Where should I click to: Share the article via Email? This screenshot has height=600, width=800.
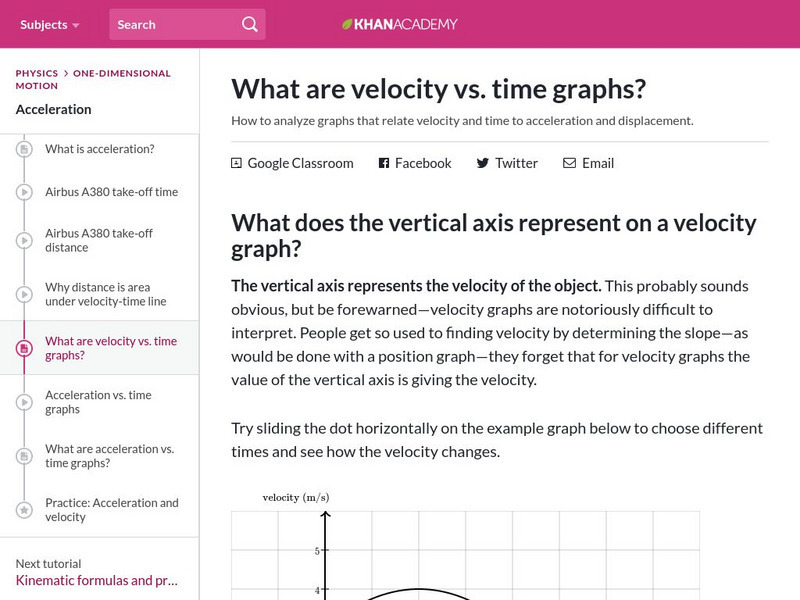point(588,162)
